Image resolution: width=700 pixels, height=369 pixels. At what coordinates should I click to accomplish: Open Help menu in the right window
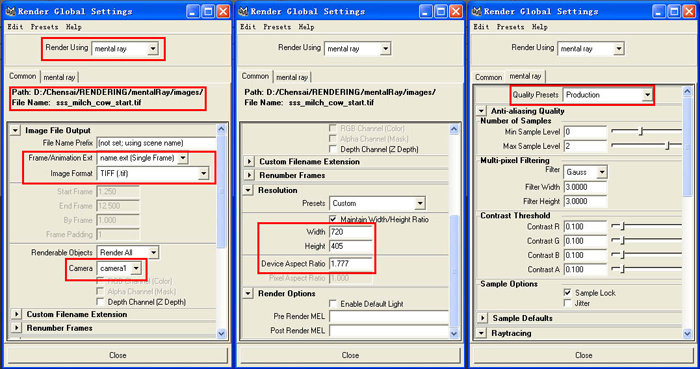[x=540, y=27]
